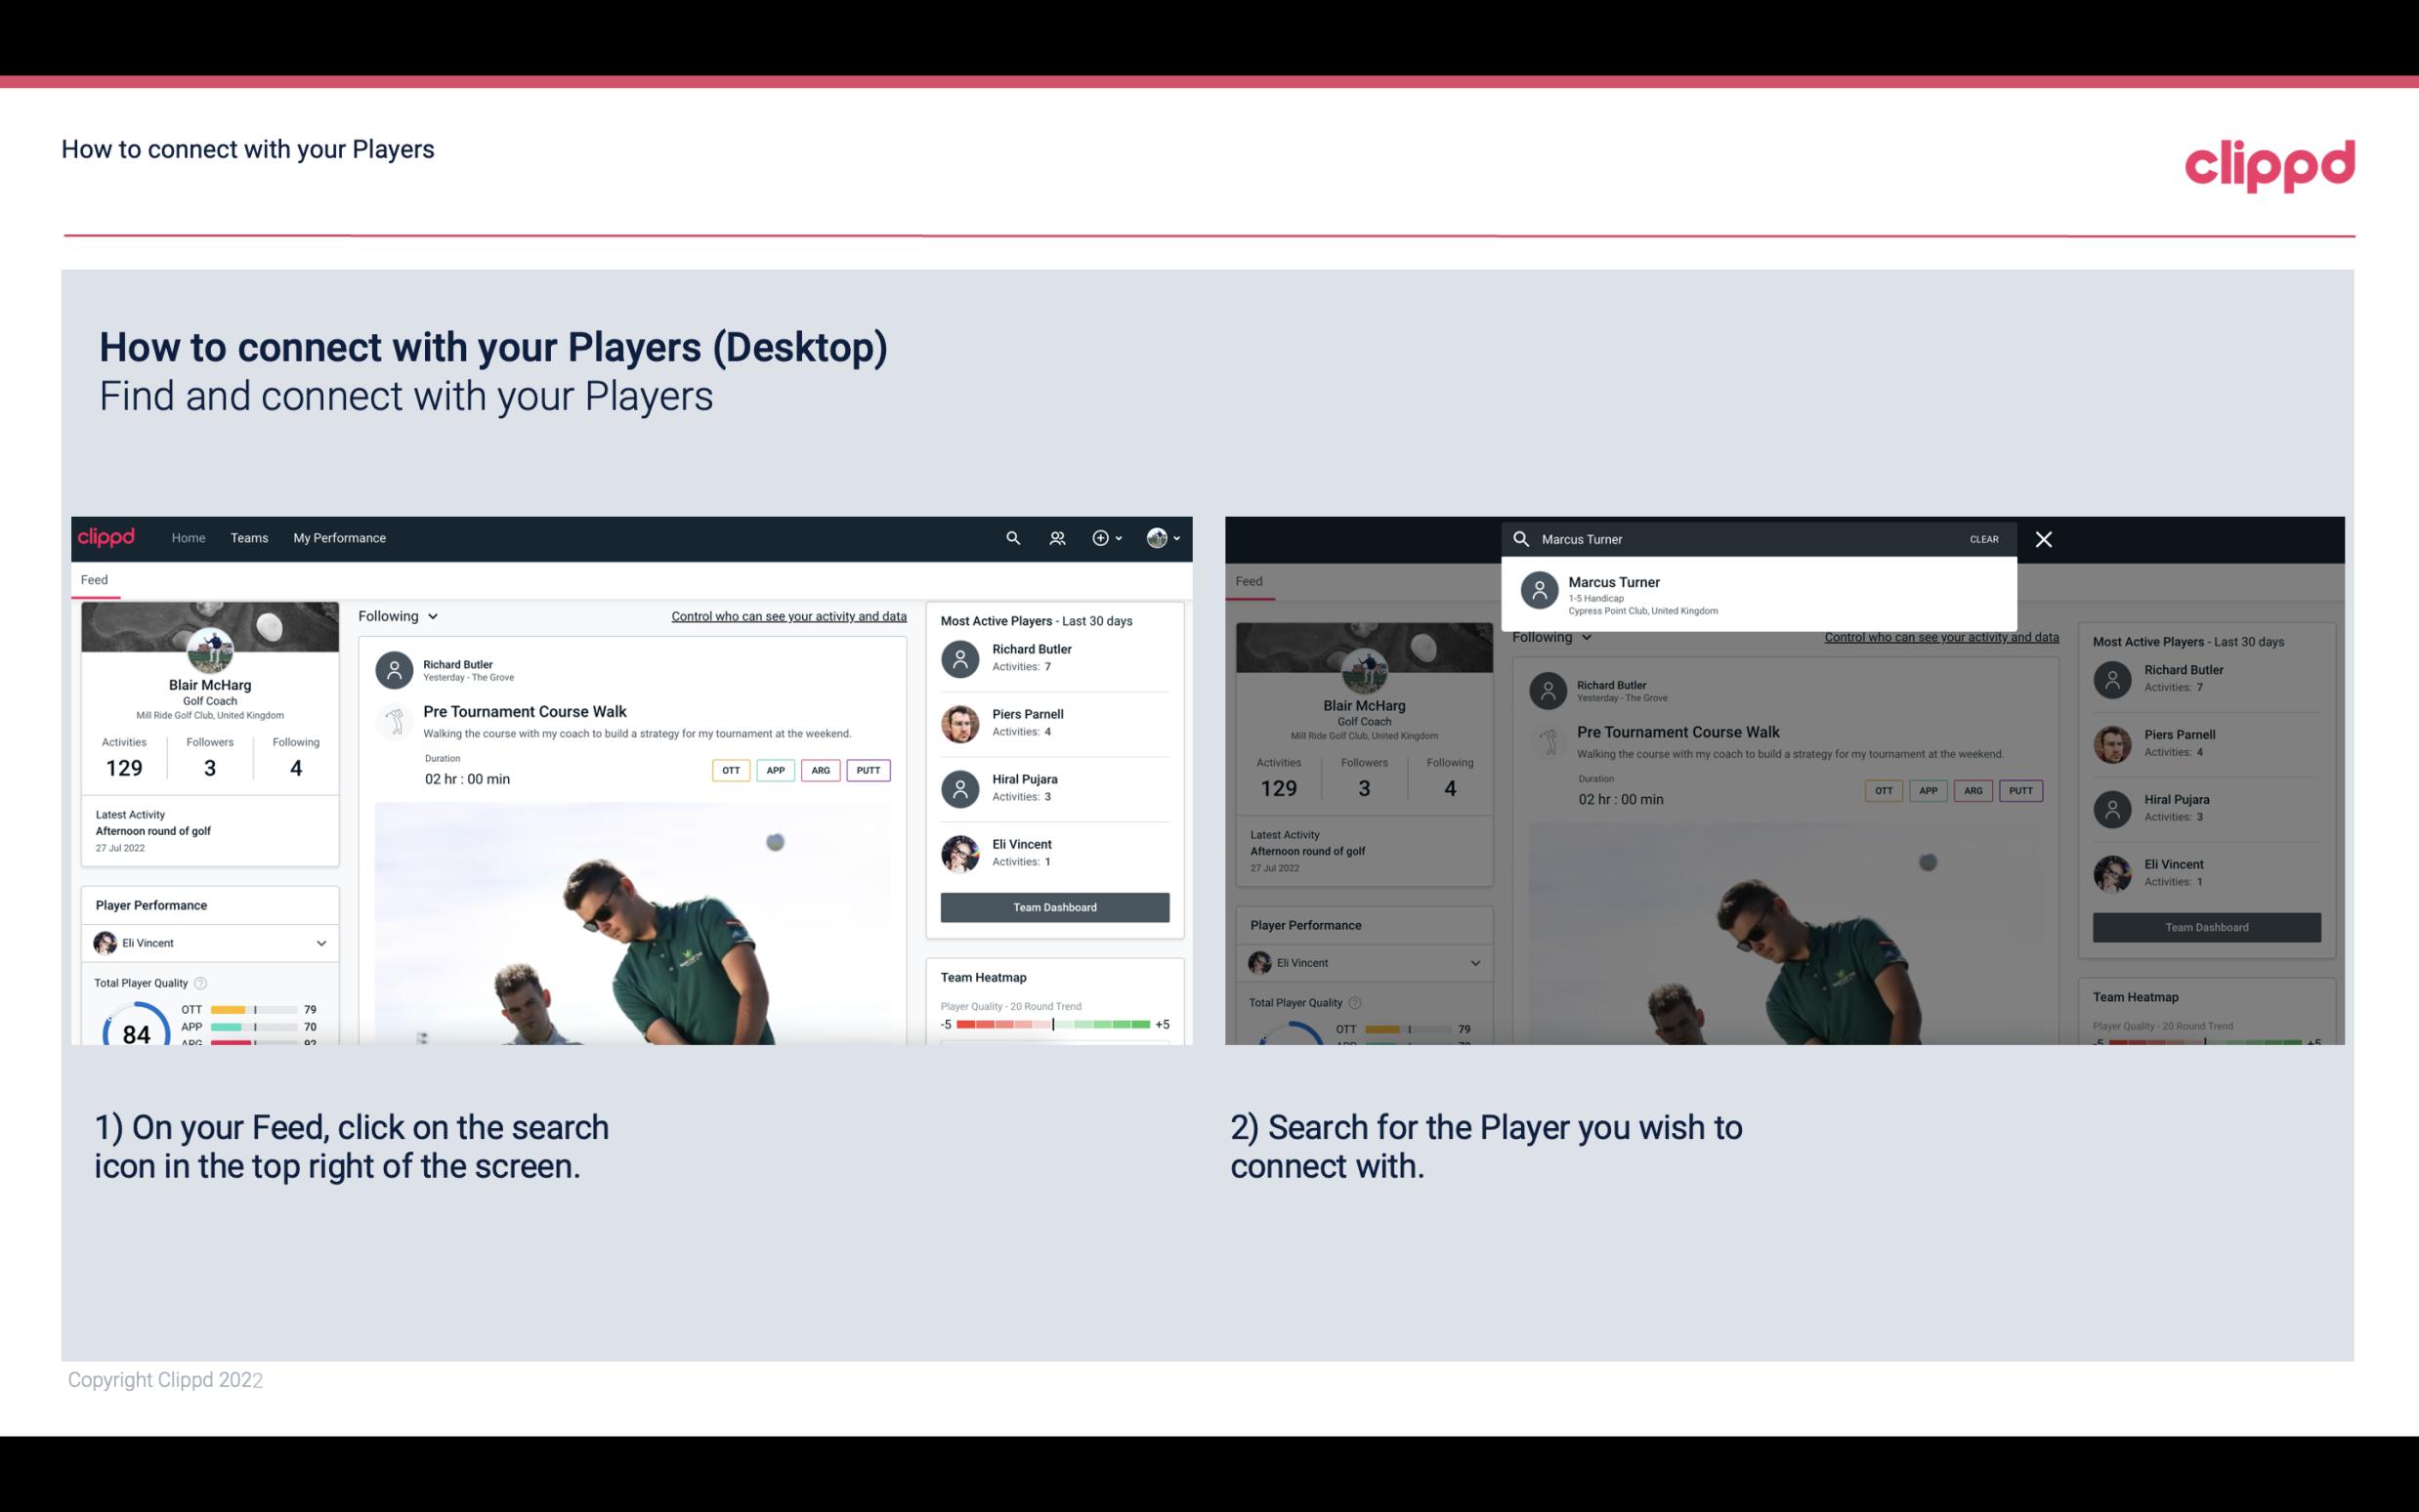Click the Marcus Turner search result icon
The height and width of the screenshot is (1512, 2419).
(x=1540, y=592)
